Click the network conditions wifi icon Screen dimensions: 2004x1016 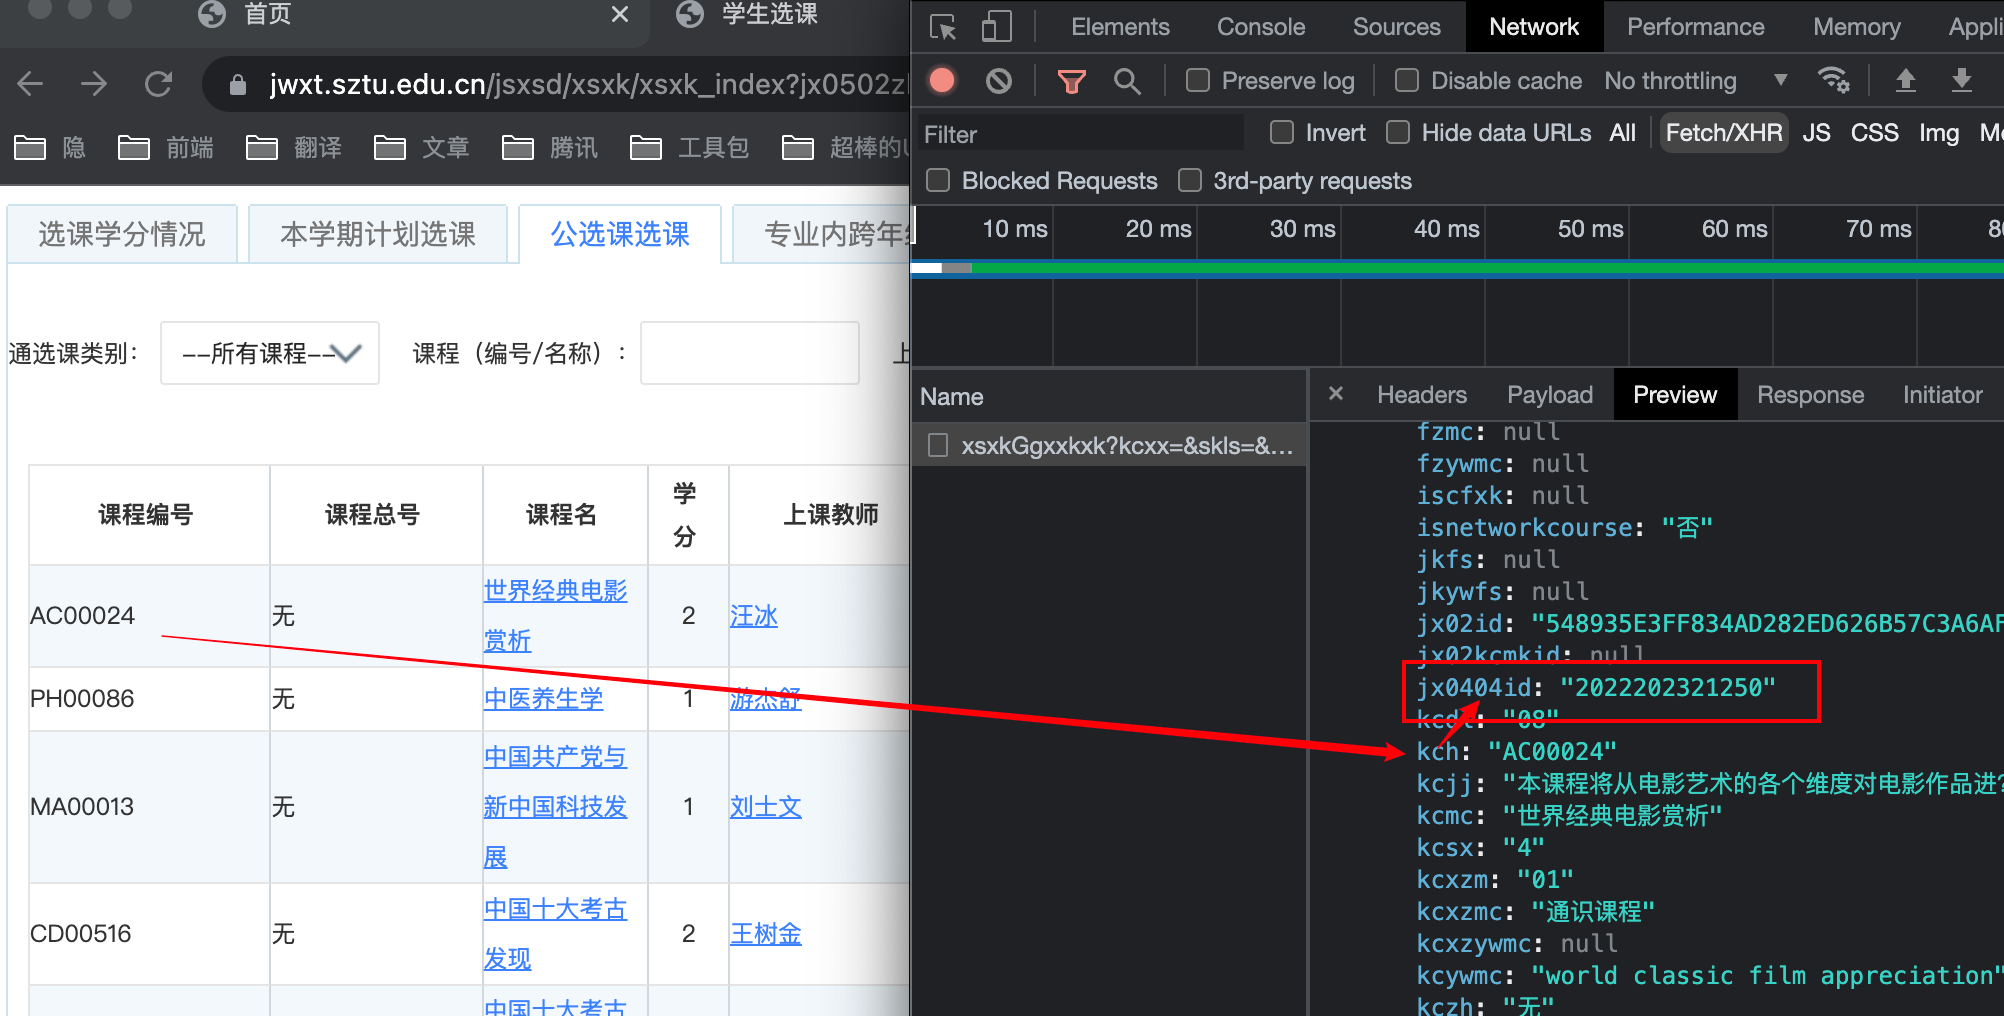tap(1834, 80)
